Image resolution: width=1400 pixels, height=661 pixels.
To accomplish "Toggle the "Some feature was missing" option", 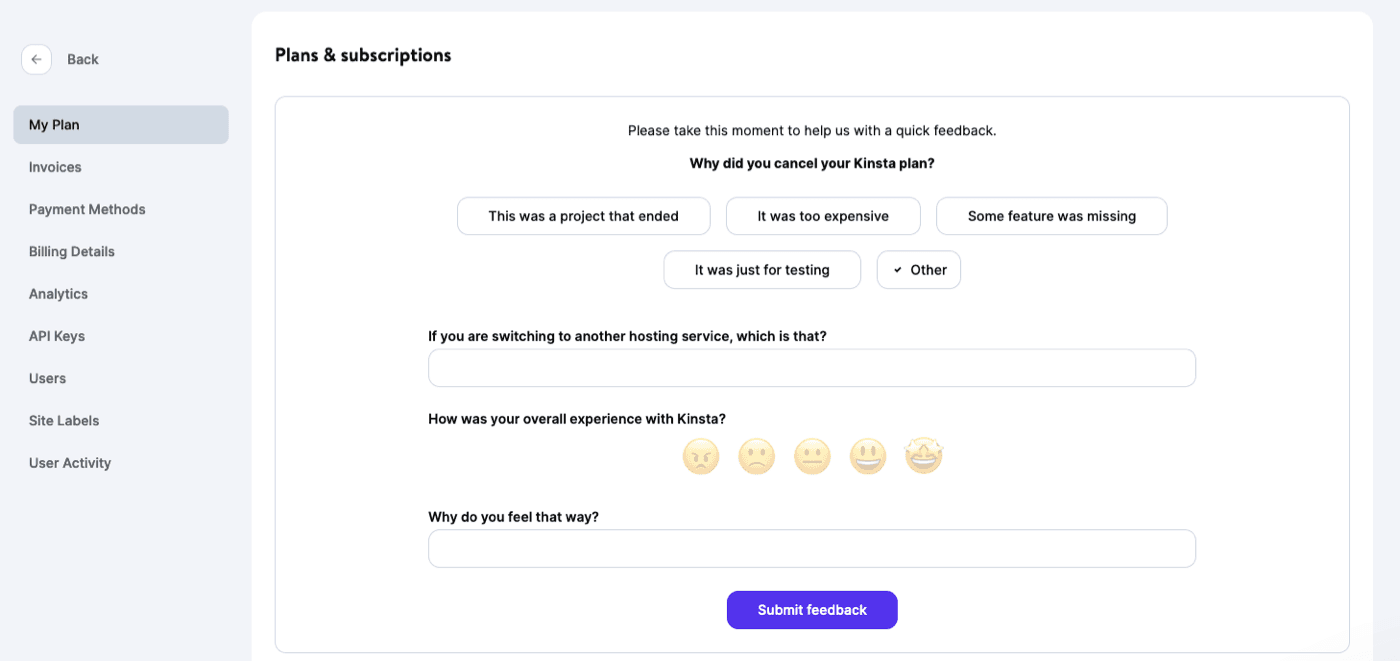I will coord(1051,215).
